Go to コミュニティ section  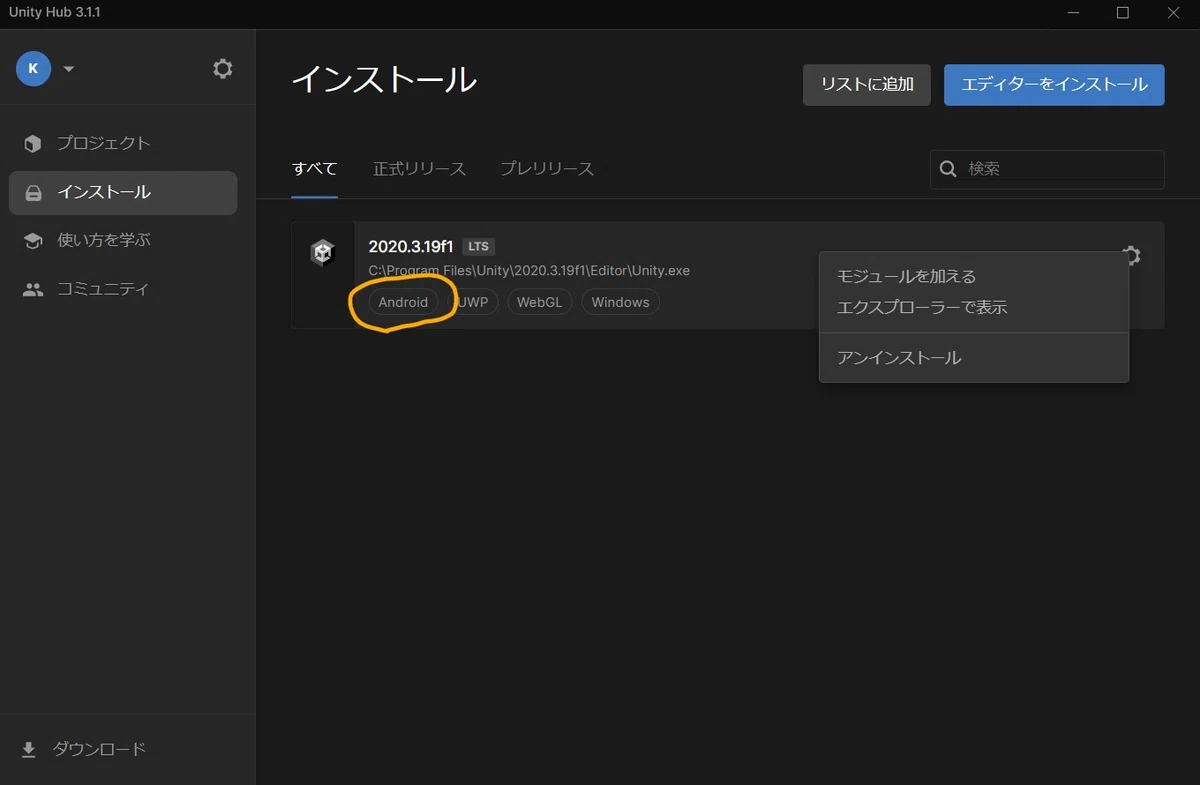tap(123, 290)
